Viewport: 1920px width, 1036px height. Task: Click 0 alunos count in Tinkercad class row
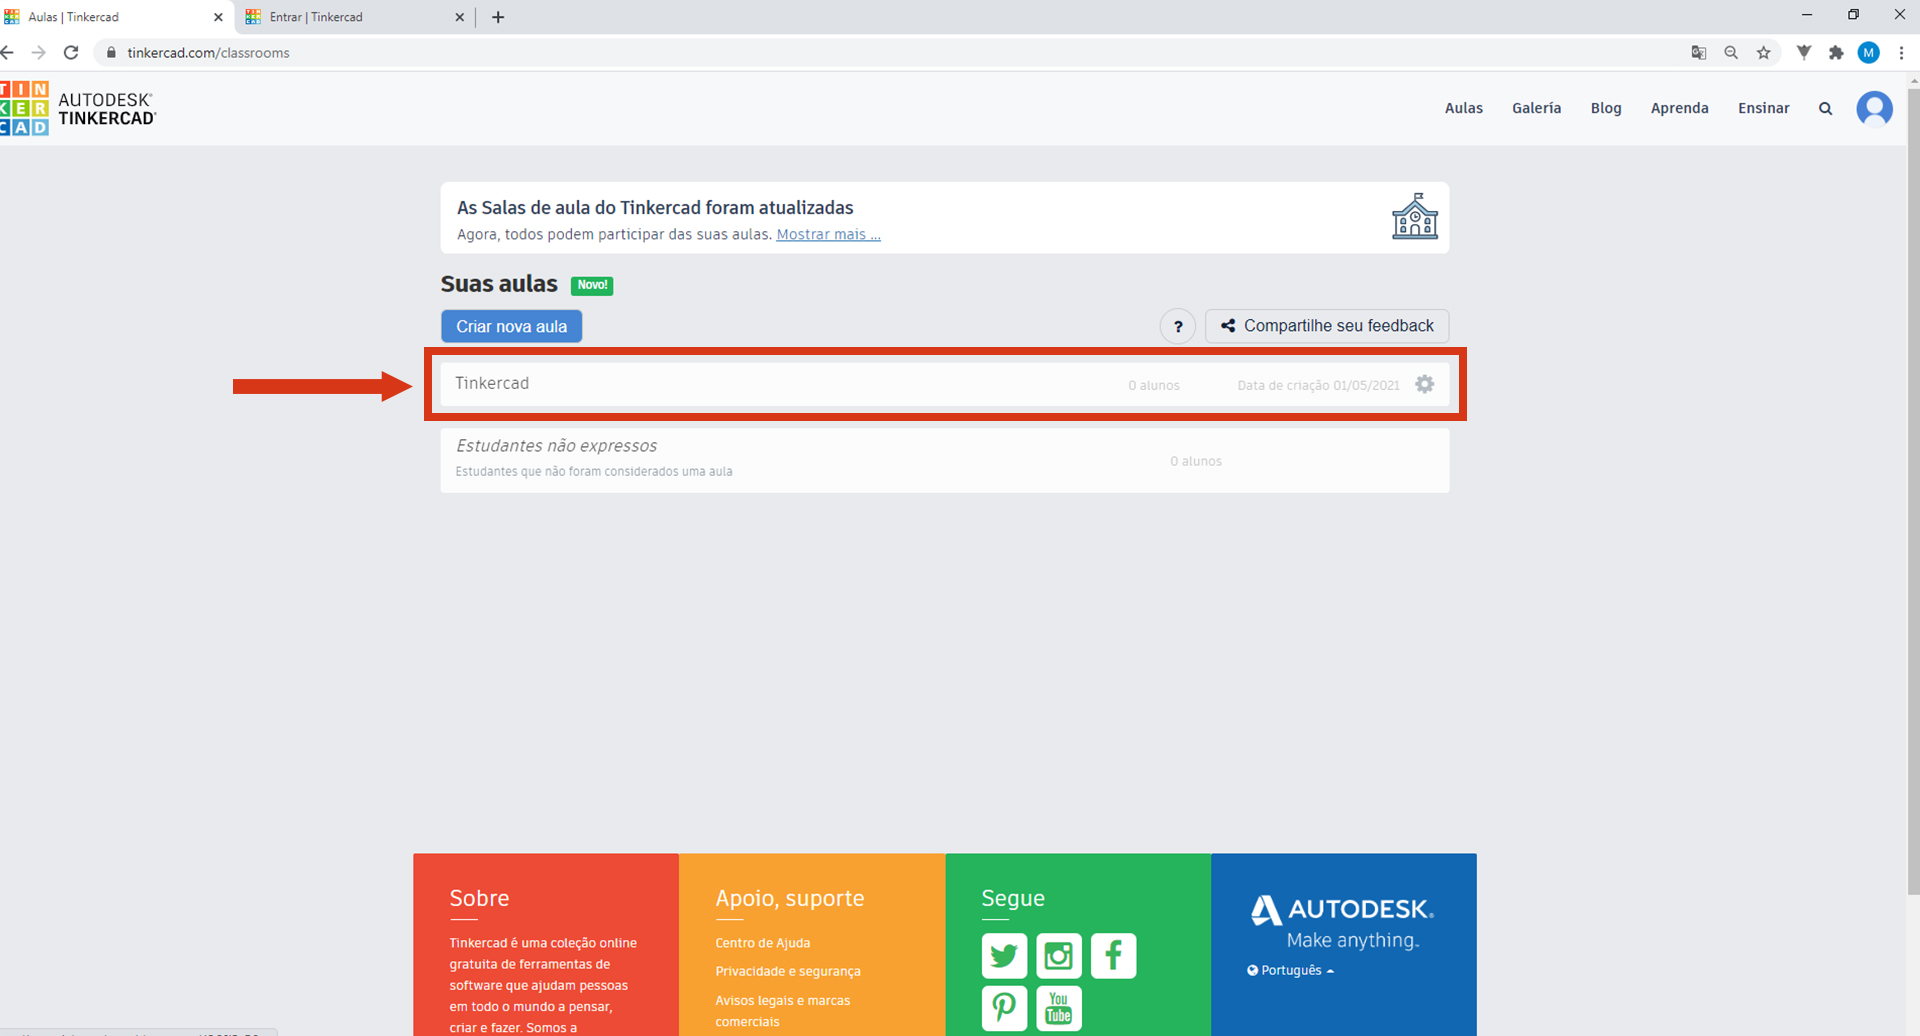pyautogui.click(x=1154, y=385)
